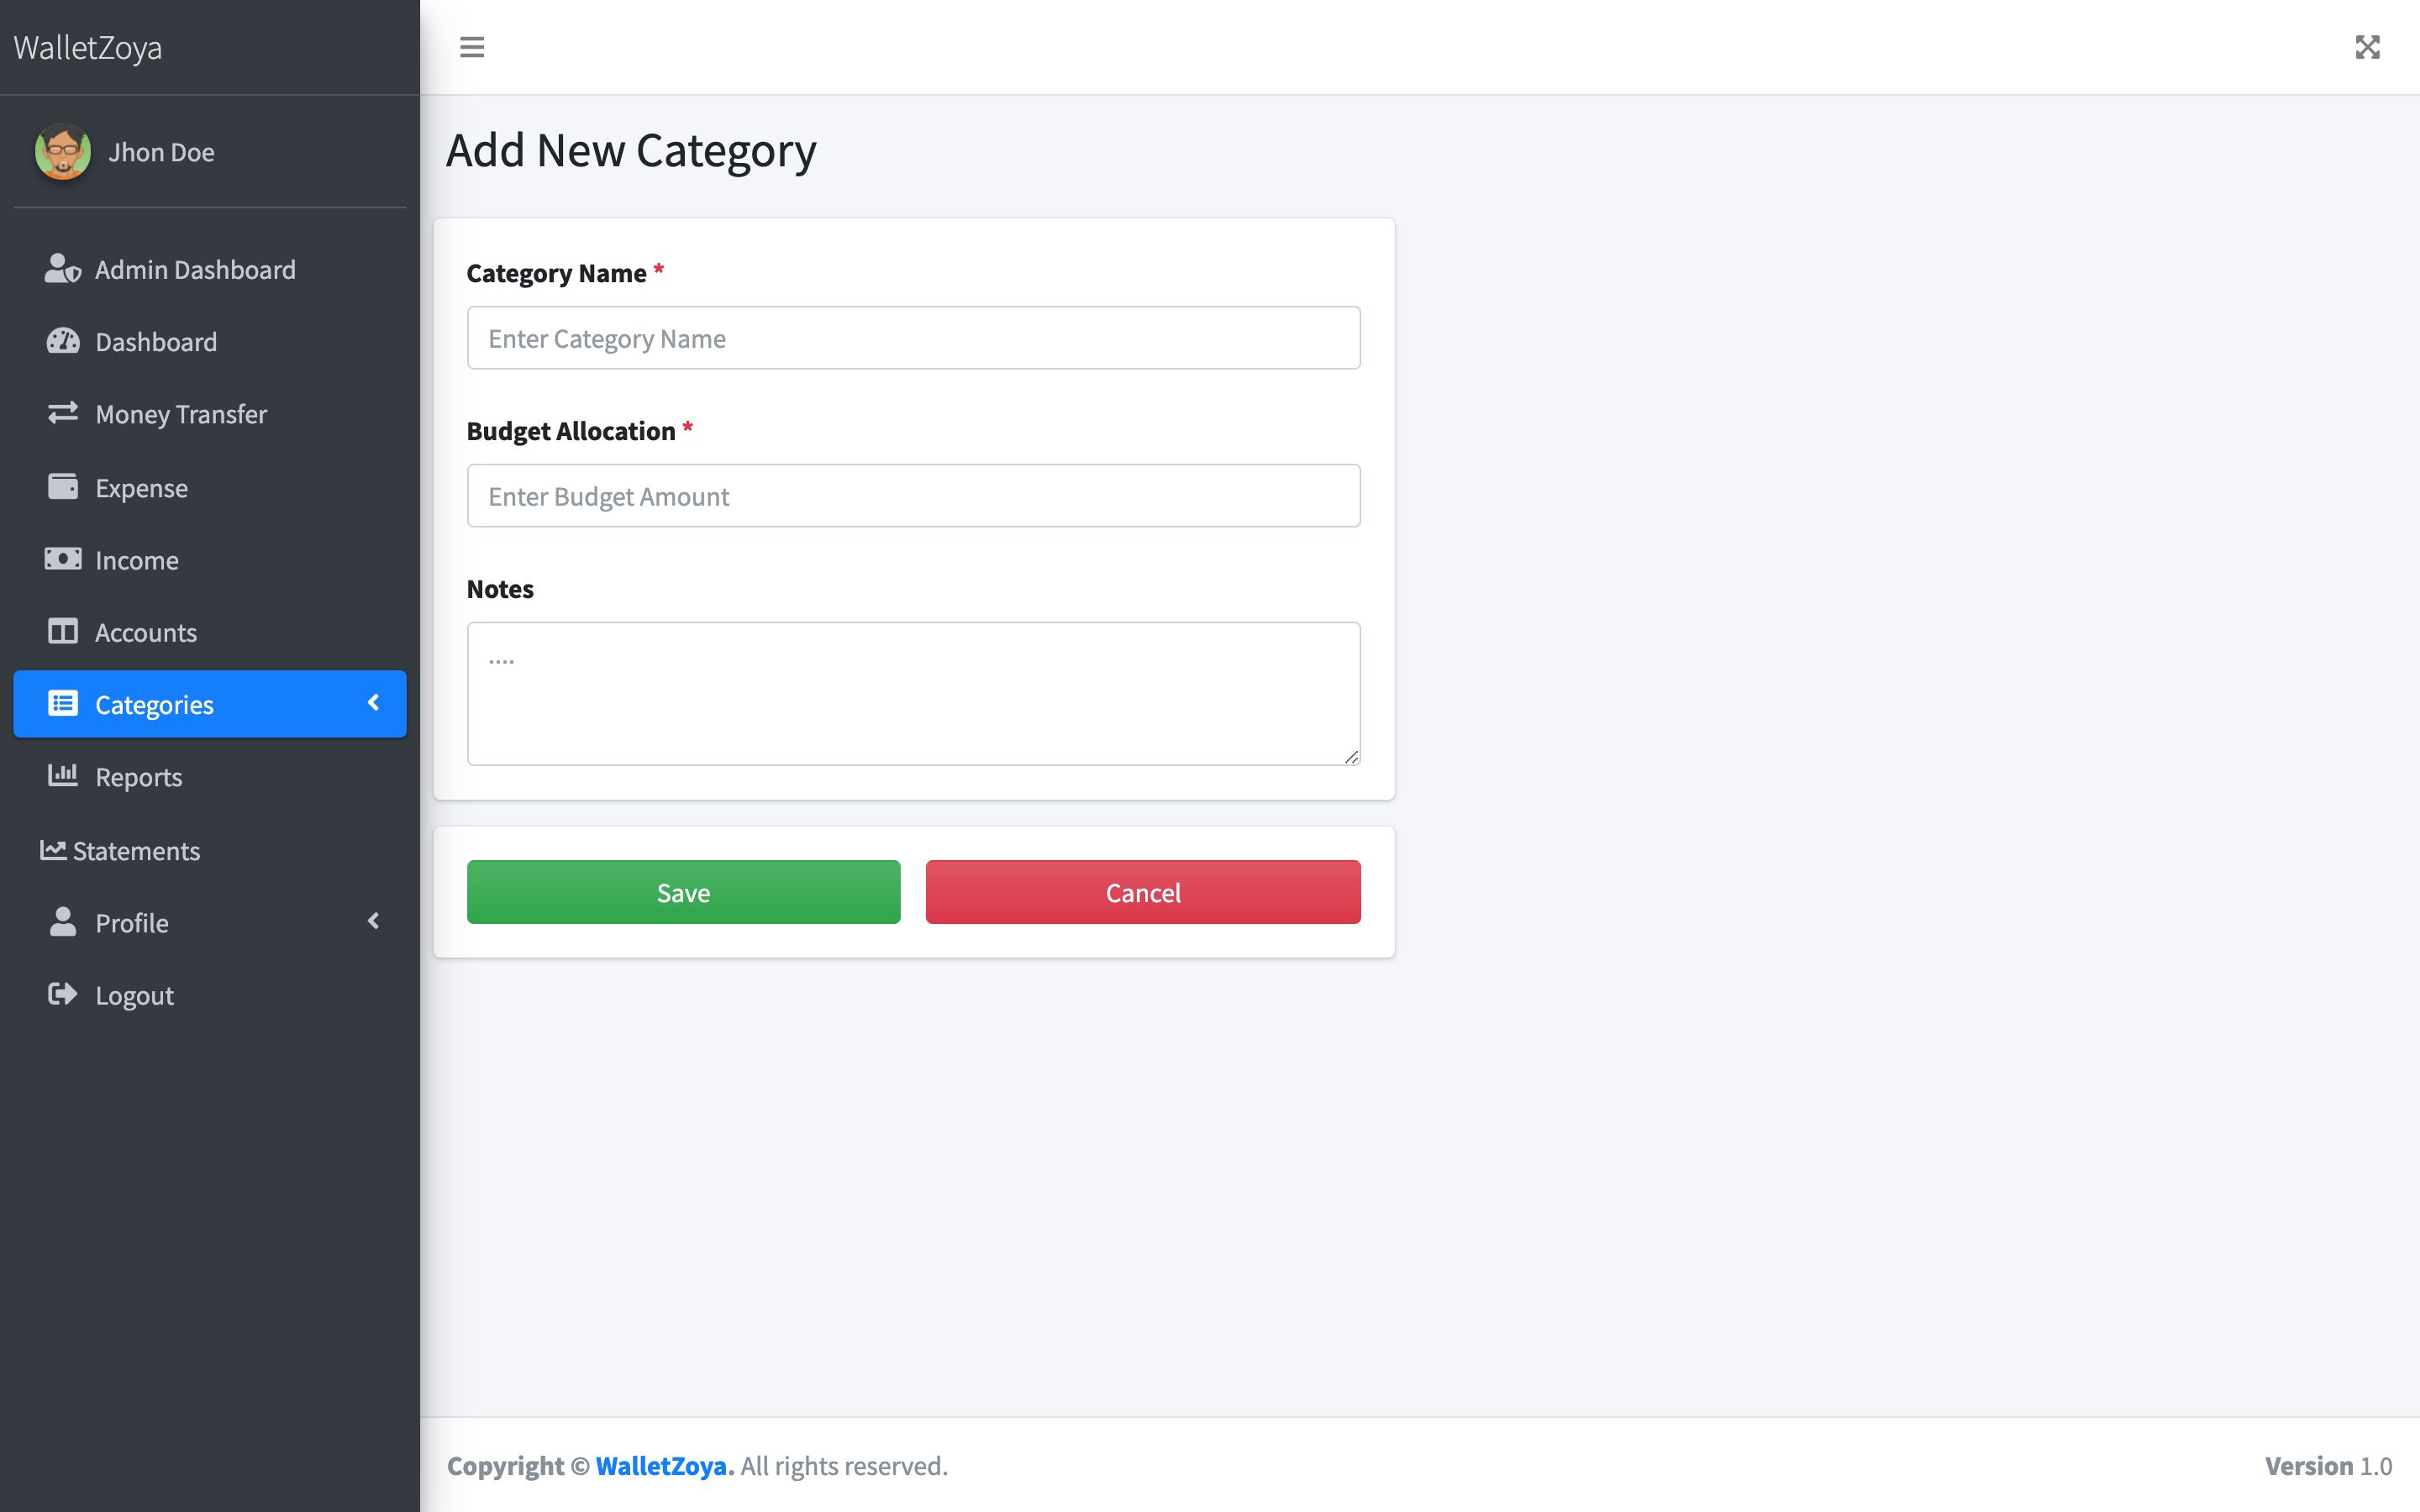Open the Dashboard sidebar item
2420x1512 pixels.
pos(156,342)
